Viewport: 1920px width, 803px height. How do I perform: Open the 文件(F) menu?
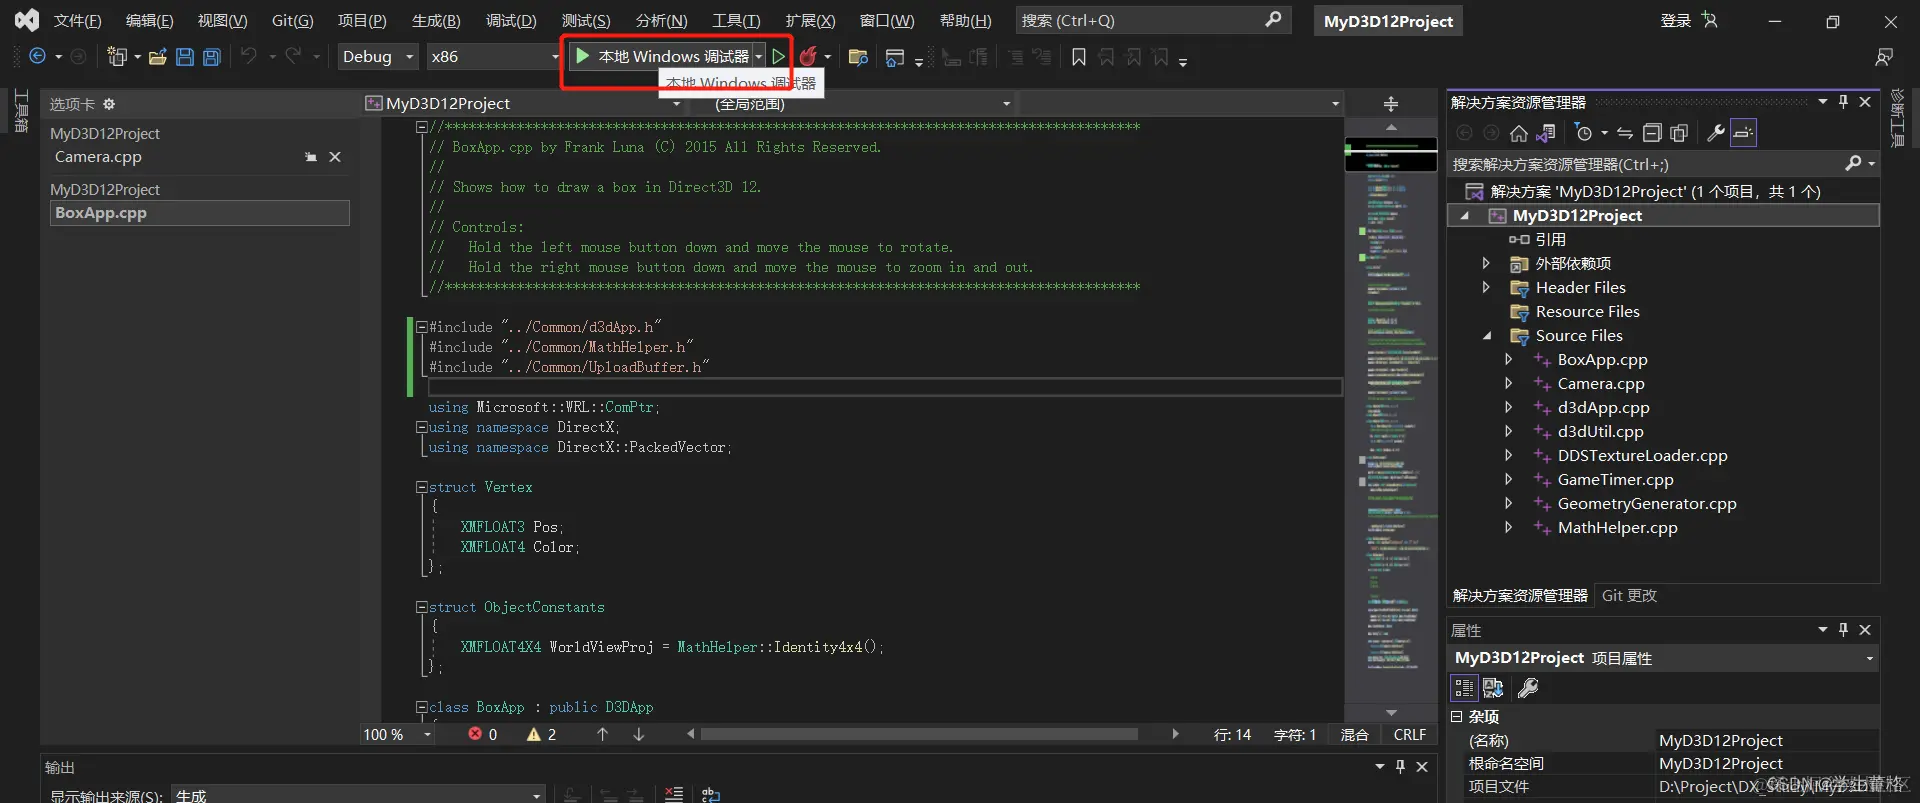77,21
